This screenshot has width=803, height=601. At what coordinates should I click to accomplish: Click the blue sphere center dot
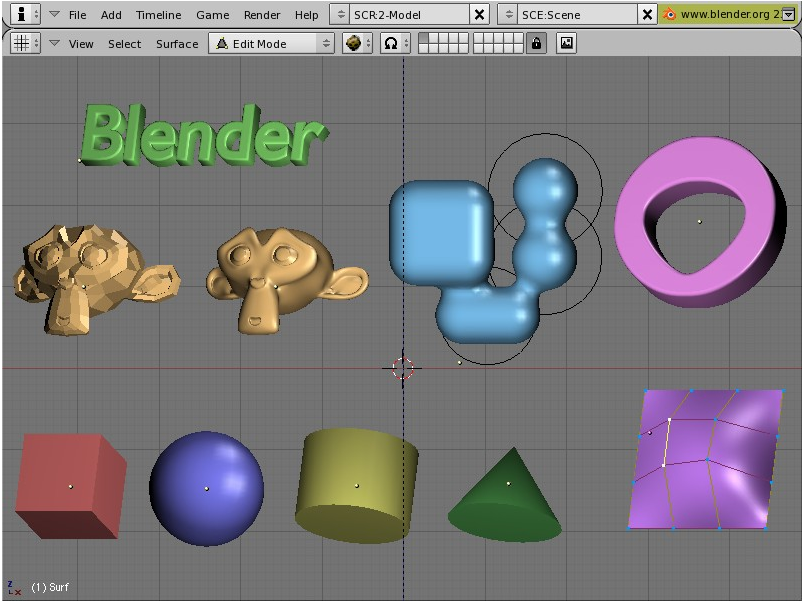click(x=207, y=488)
